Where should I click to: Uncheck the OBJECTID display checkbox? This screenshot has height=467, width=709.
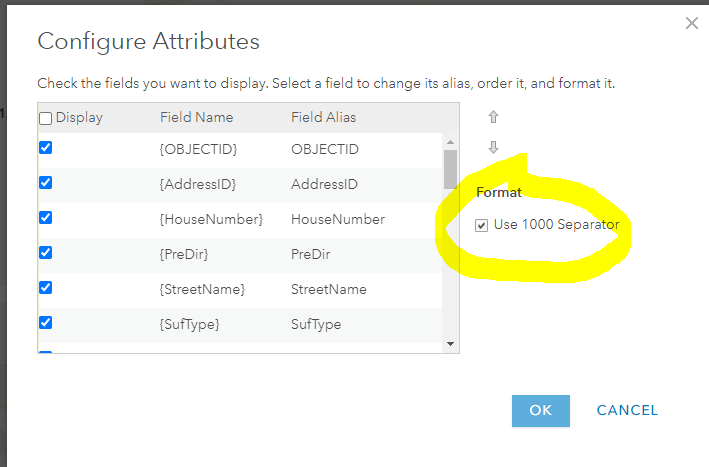click(45, 148)
